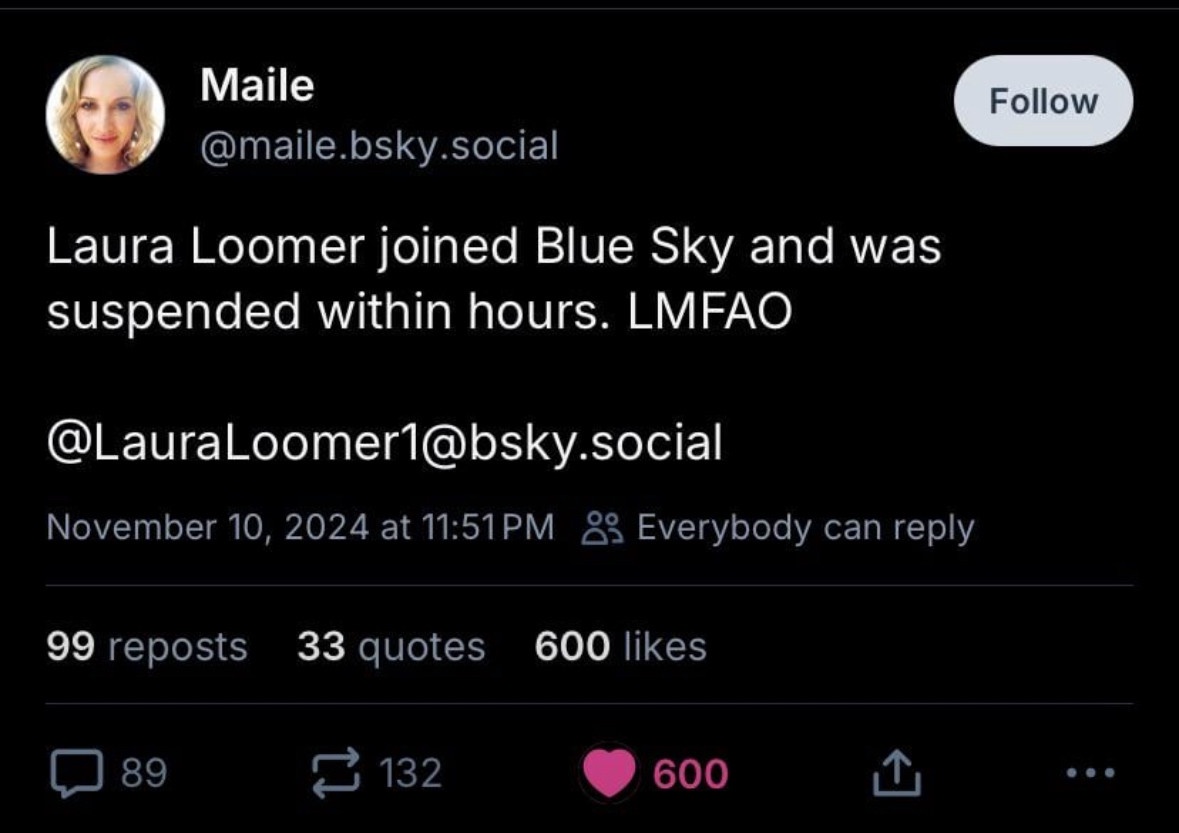
Task: Click the people icon beside reply settings
Action: (602, 527)
